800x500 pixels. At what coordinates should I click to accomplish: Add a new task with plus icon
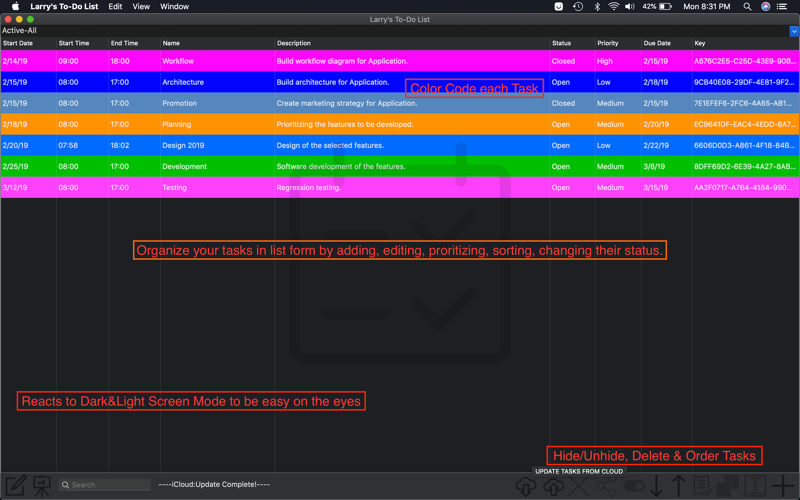pos(783,486)
